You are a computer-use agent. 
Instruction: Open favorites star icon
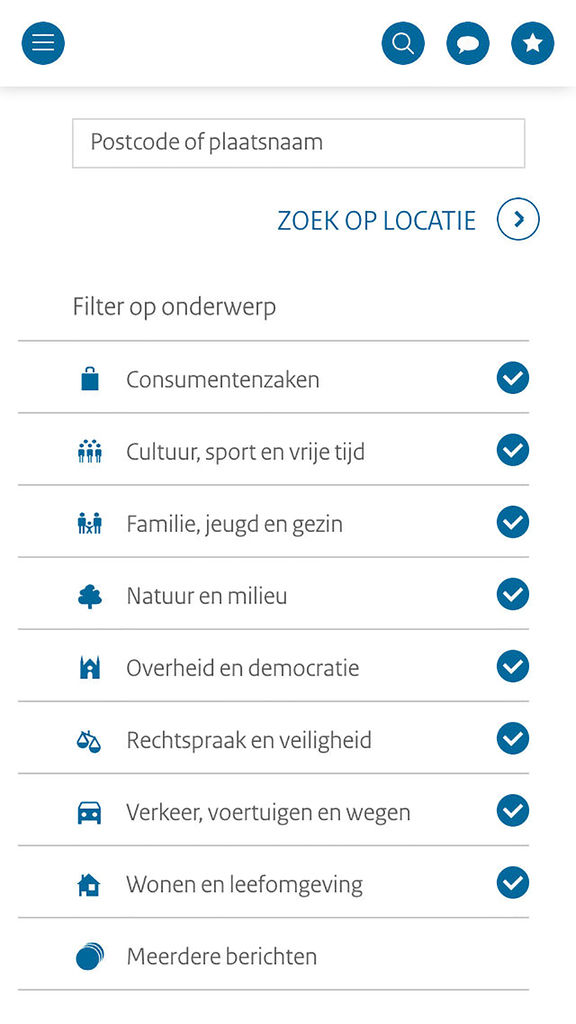tap(532, 43)
